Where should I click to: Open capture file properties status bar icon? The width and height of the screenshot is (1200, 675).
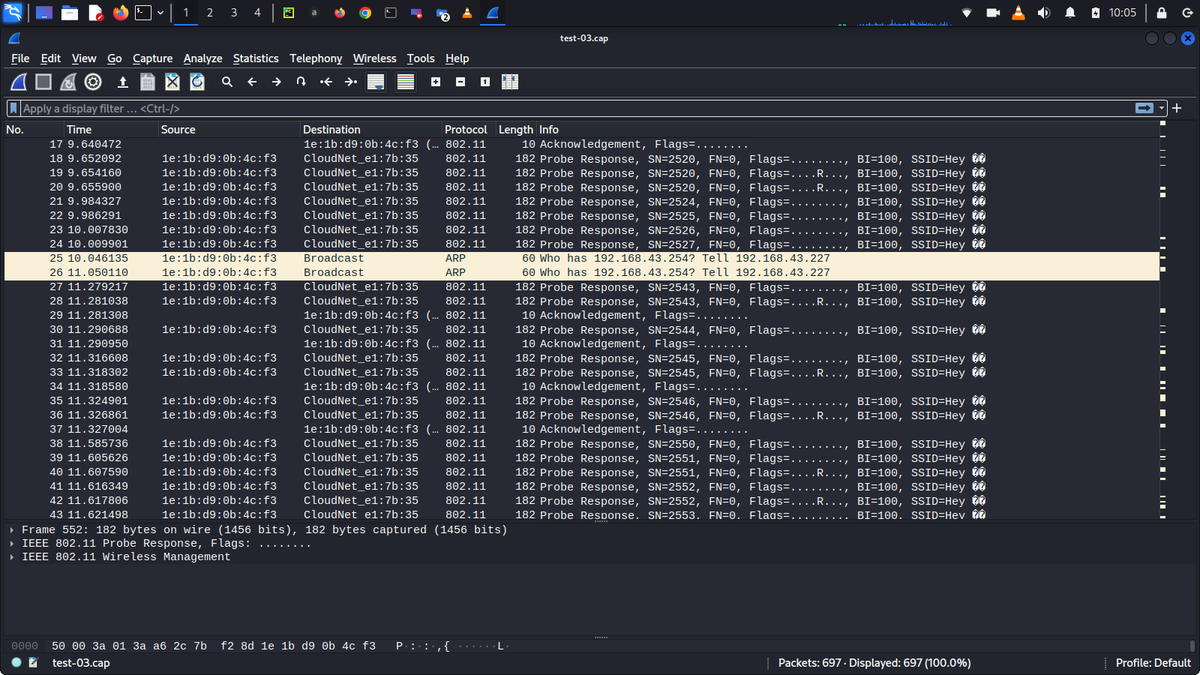coord(34,663)
